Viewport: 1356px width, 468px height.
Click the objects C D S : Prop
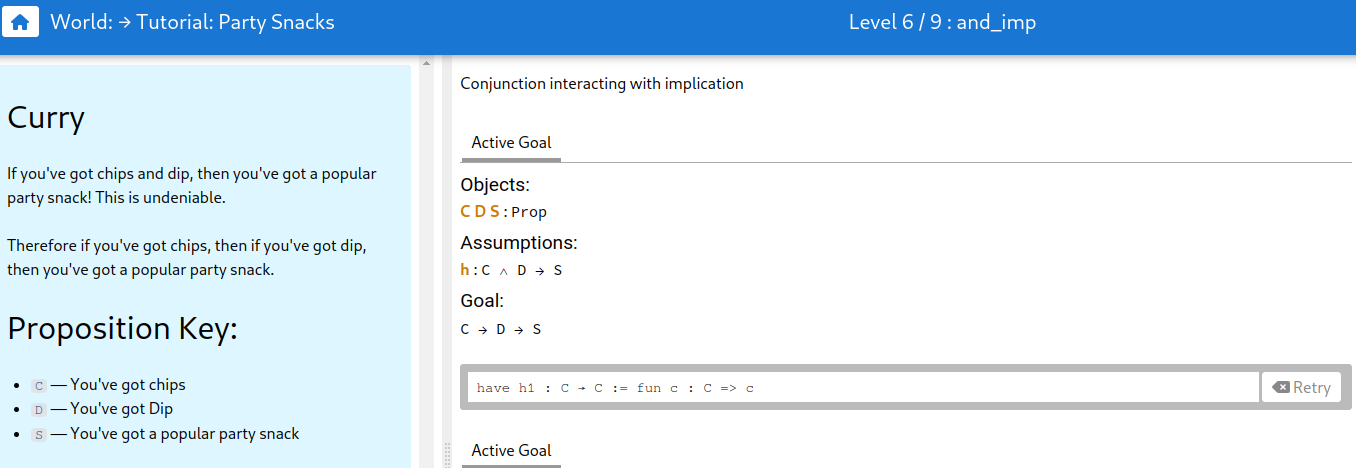coord(504,212)
